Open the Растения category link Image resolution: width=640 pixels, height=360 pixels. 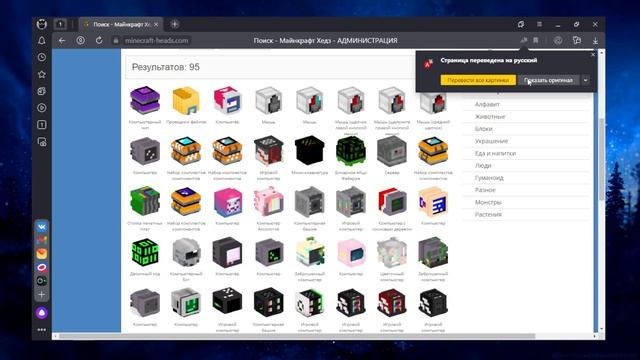(488, 214)
